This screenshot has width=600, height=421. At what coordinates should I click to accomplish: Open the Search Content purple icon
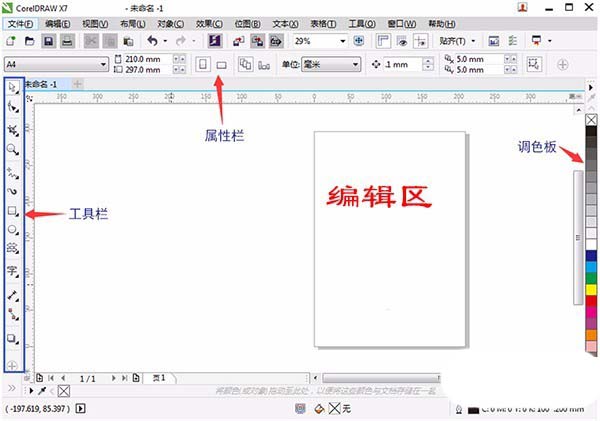pos(214,41)
